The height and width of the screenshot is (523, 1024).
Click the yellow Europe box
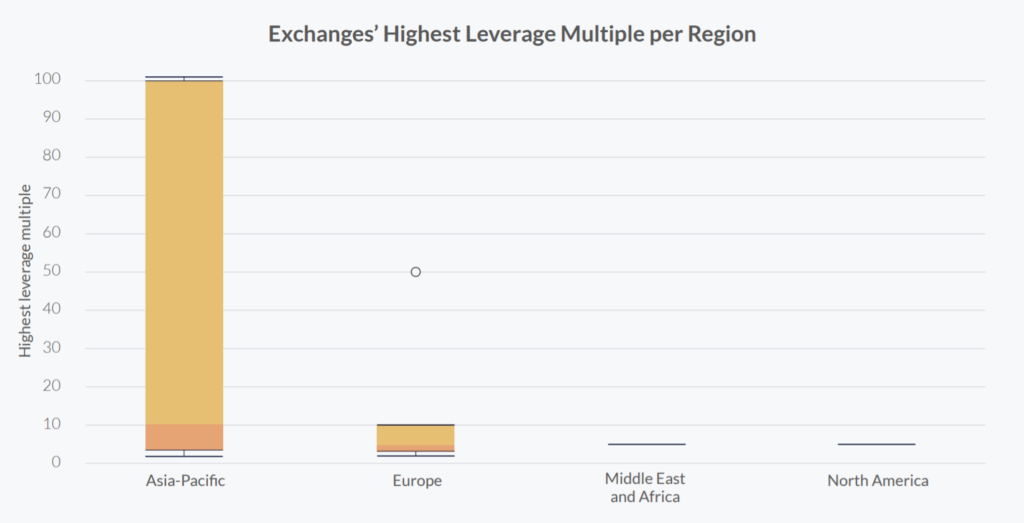[416, 435]
